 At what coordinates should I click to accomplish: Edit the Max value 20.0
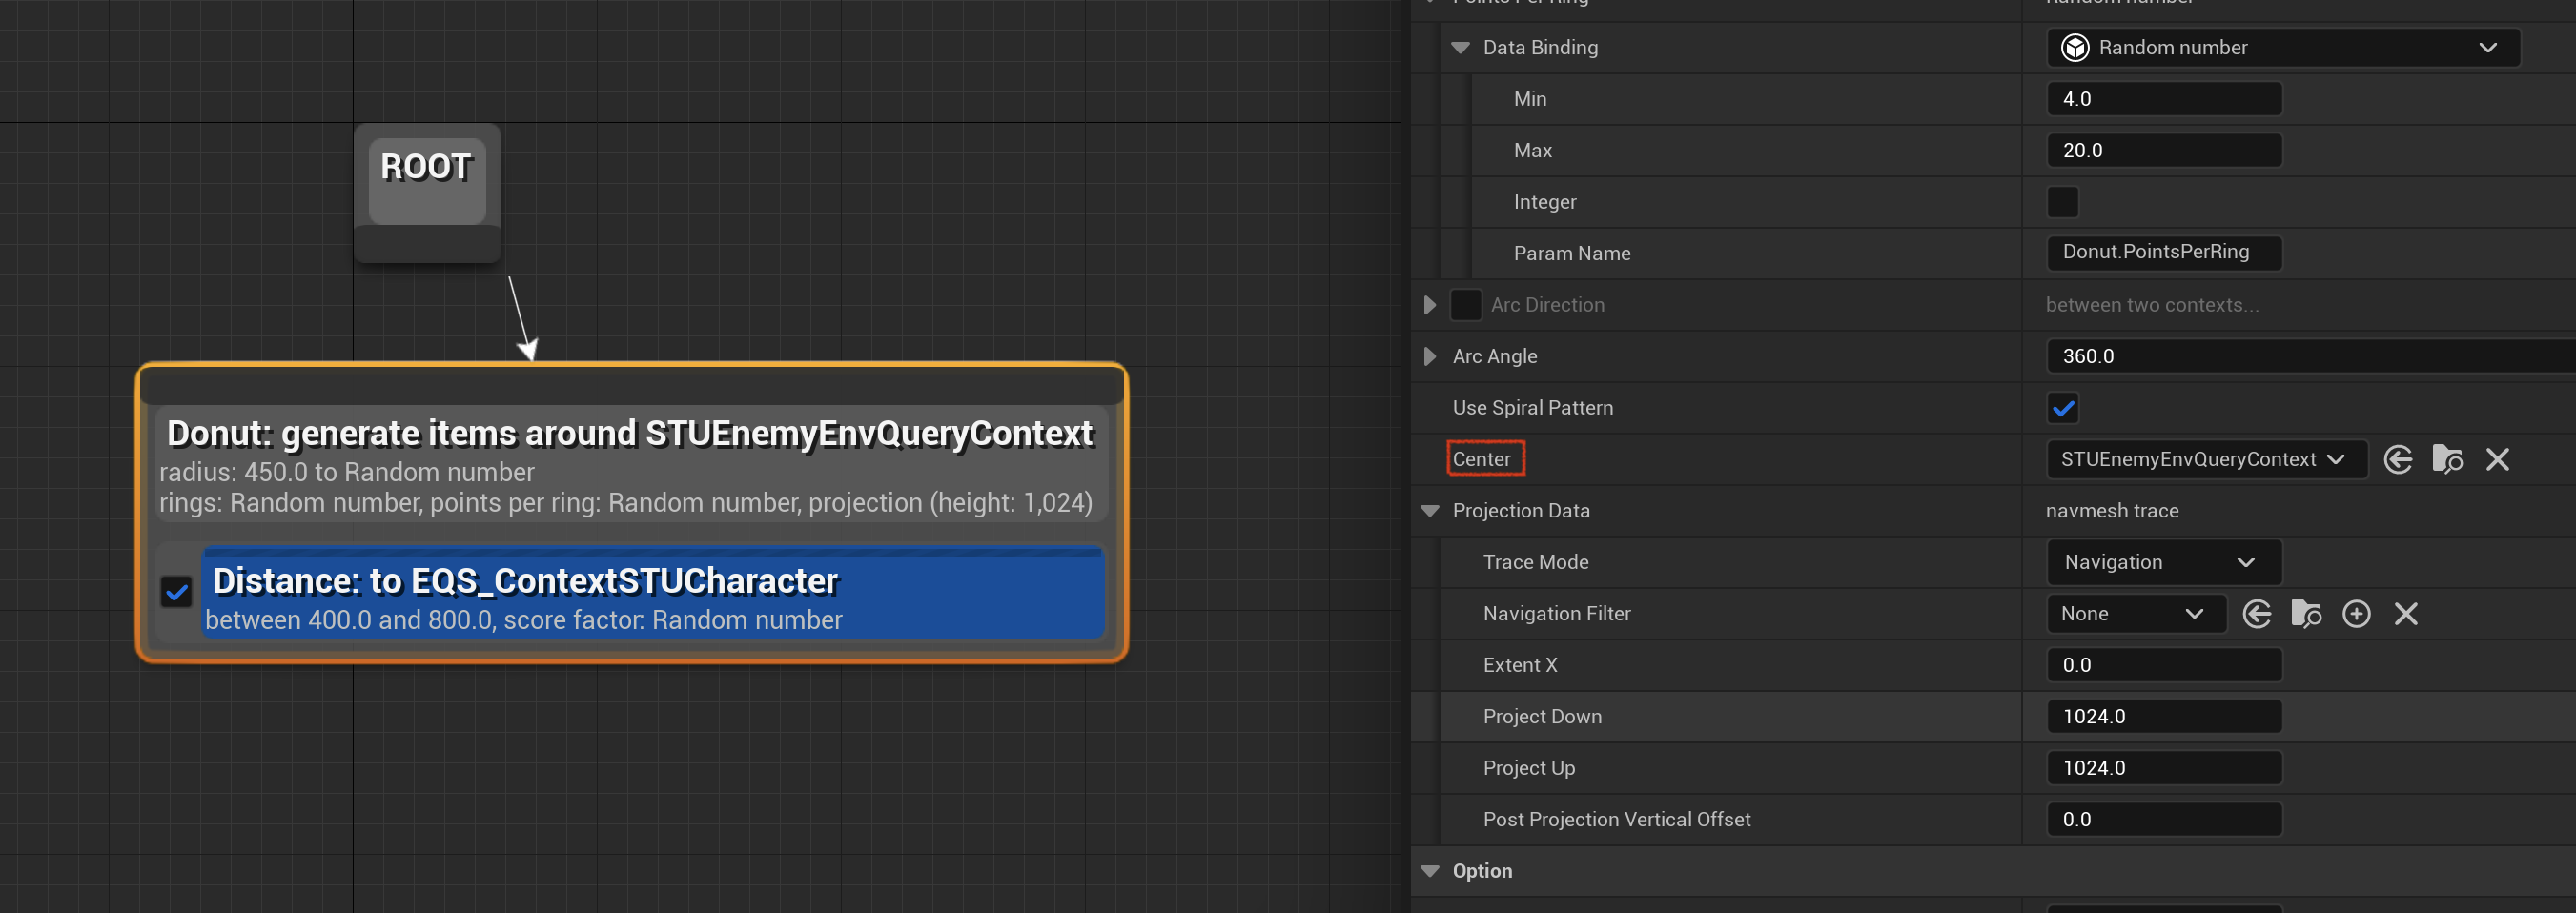[2164, 150]
